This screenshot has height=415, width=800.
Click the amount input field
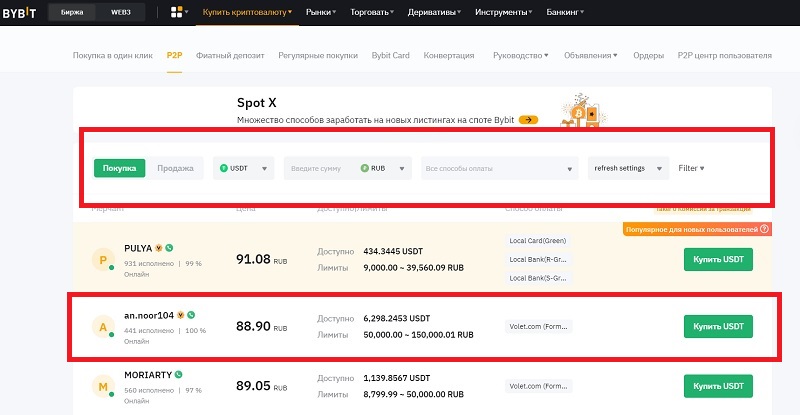coord(320,169)
